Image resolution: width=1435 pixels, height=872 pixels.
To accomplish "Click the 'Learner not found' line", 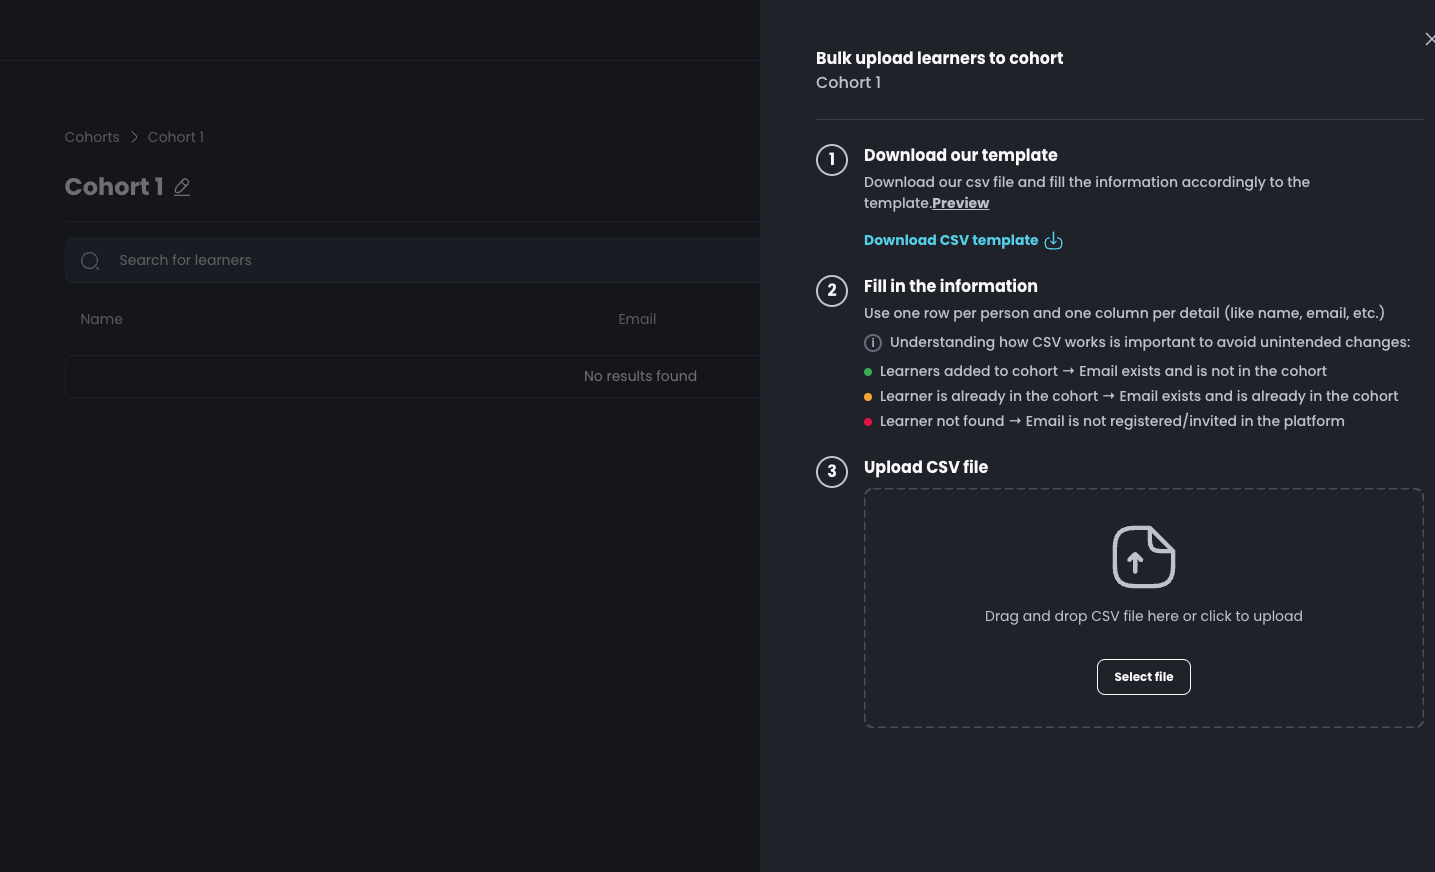I will point(1112,421).
